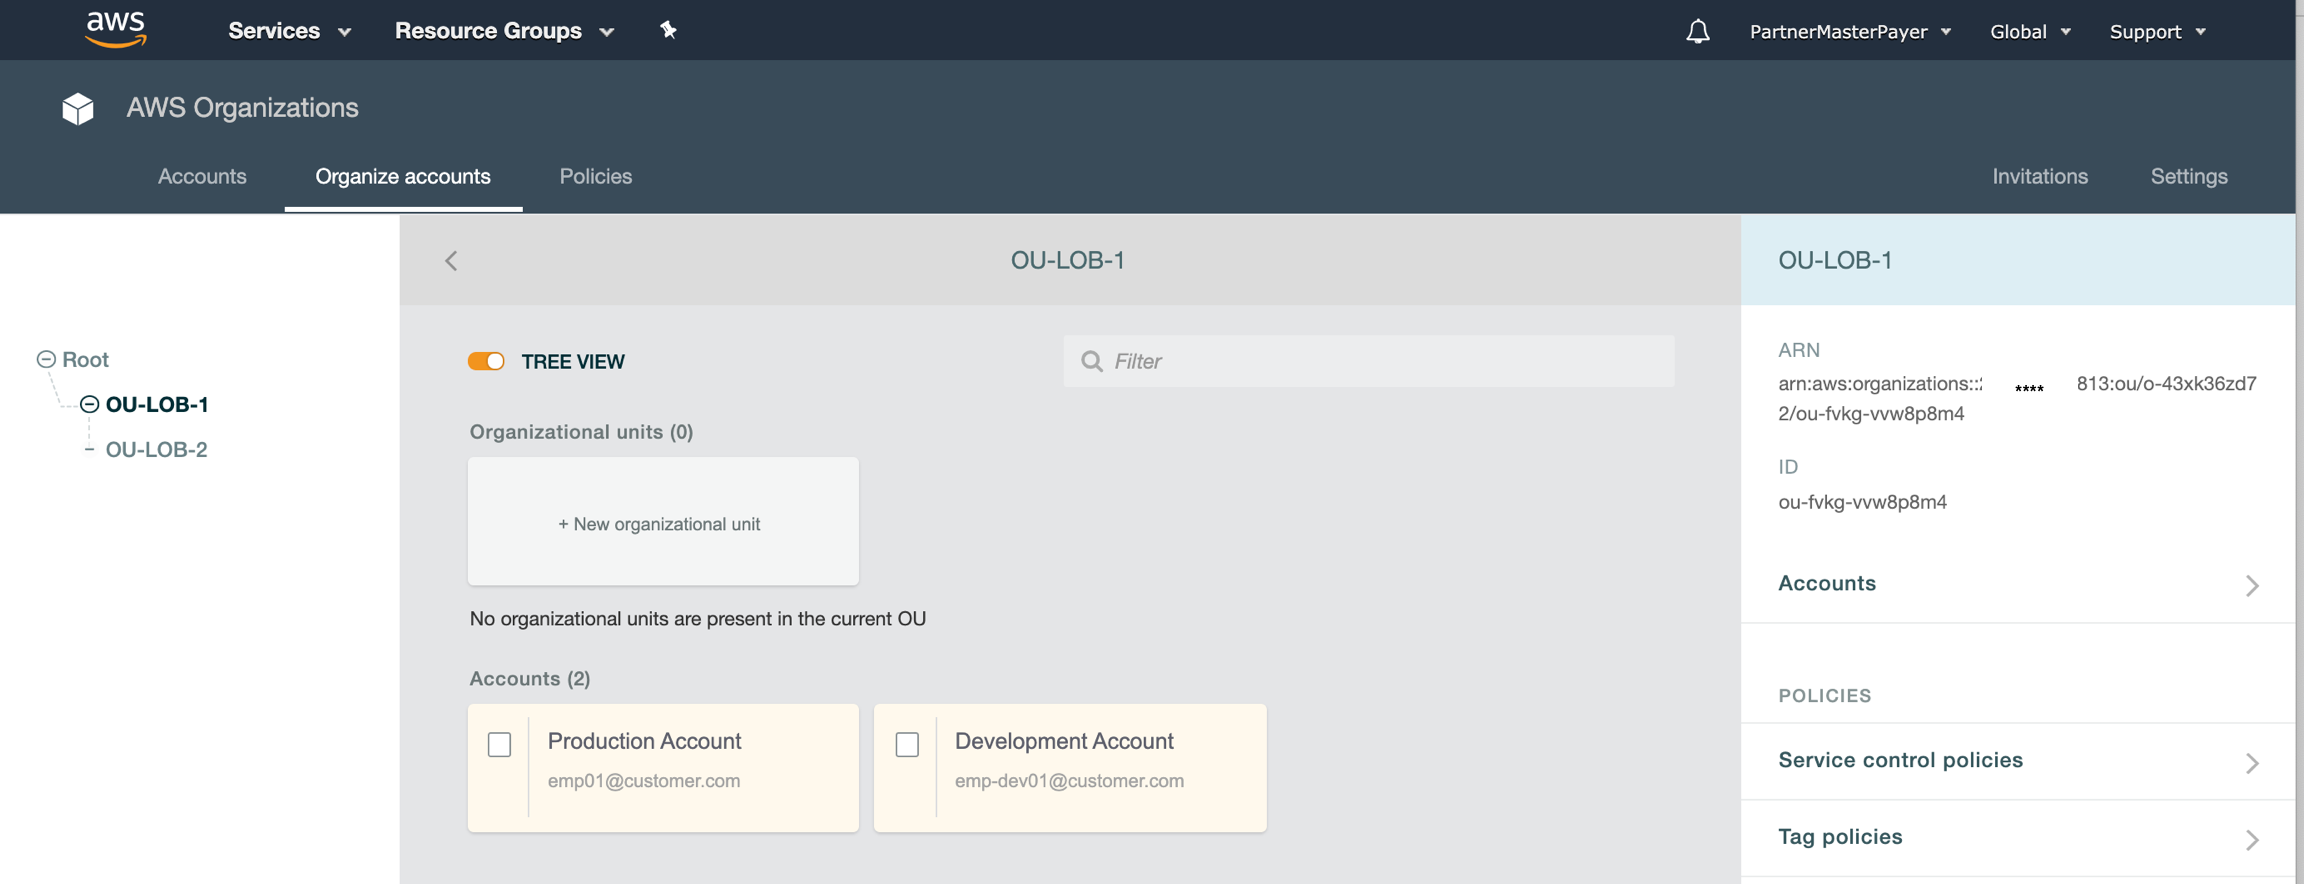Viewport: 2304px width, 884px height.
Task: Click the 'No organizational units are present' message
Action: (x=698, y=619)
